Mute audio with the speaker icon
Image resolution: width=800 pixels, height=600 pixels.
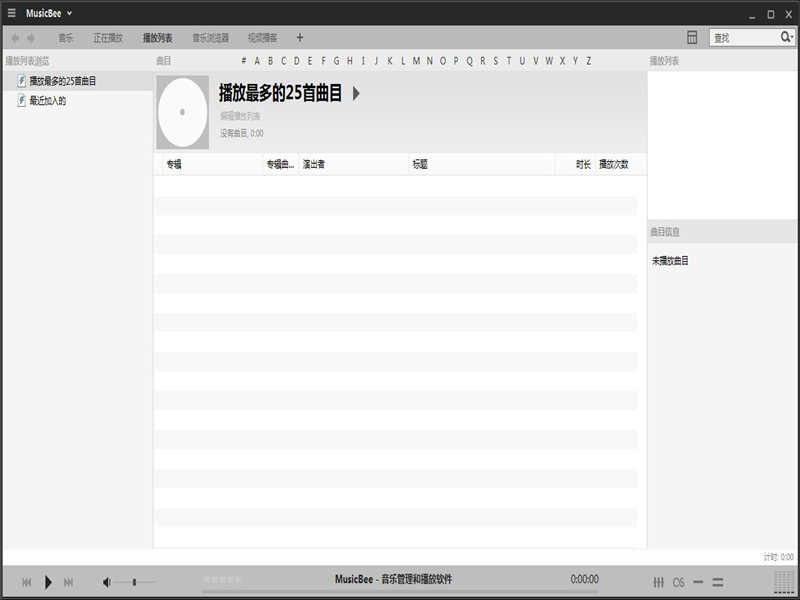[107, 582]
